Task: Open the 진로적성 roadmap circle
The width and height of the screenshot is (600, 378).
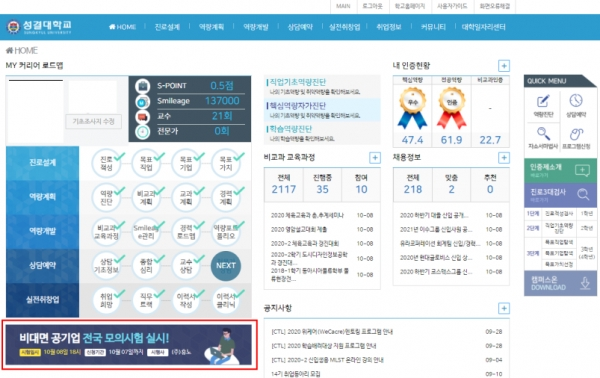Action: pyautogui.click(x=106, y=163)
